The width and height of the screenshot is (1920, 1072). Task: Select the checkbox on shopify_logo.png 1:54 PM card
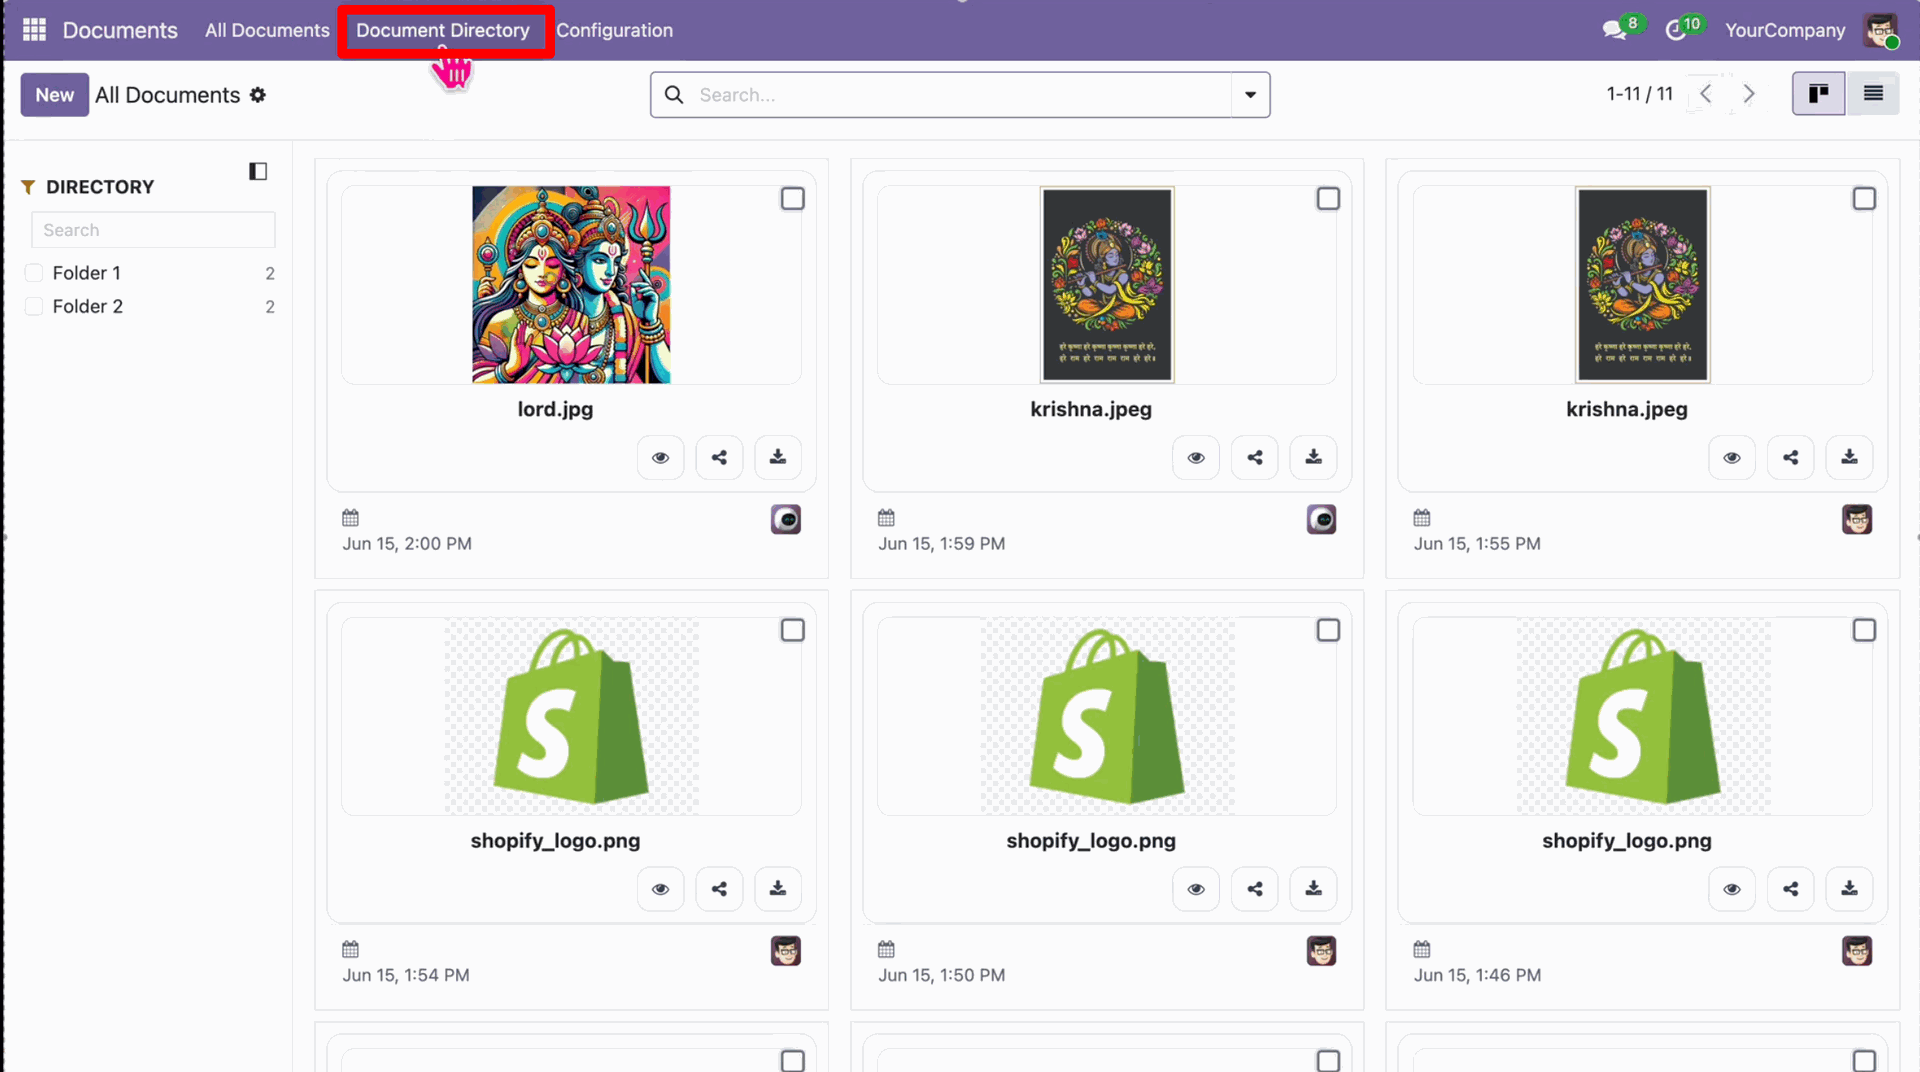pyautogui.click(x=793, y=630)
